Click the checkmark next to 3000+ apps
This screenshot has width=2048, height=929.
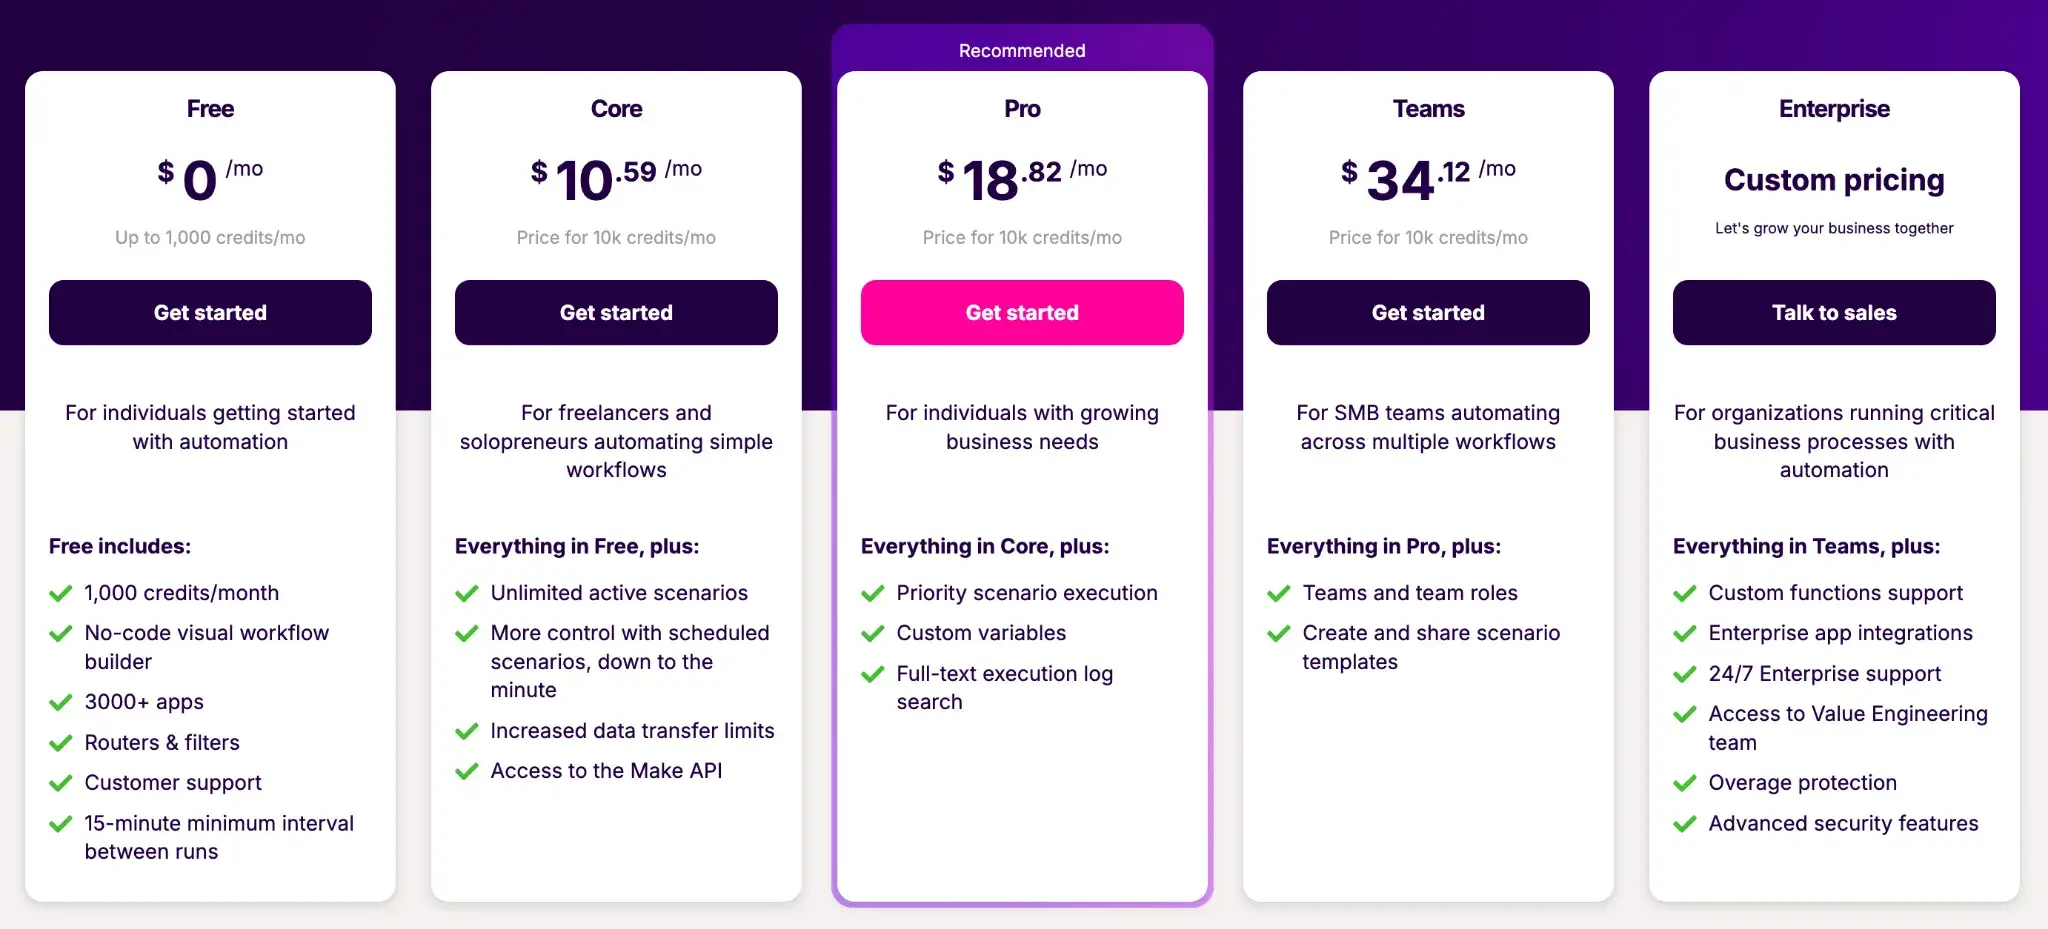pos(61,702)
